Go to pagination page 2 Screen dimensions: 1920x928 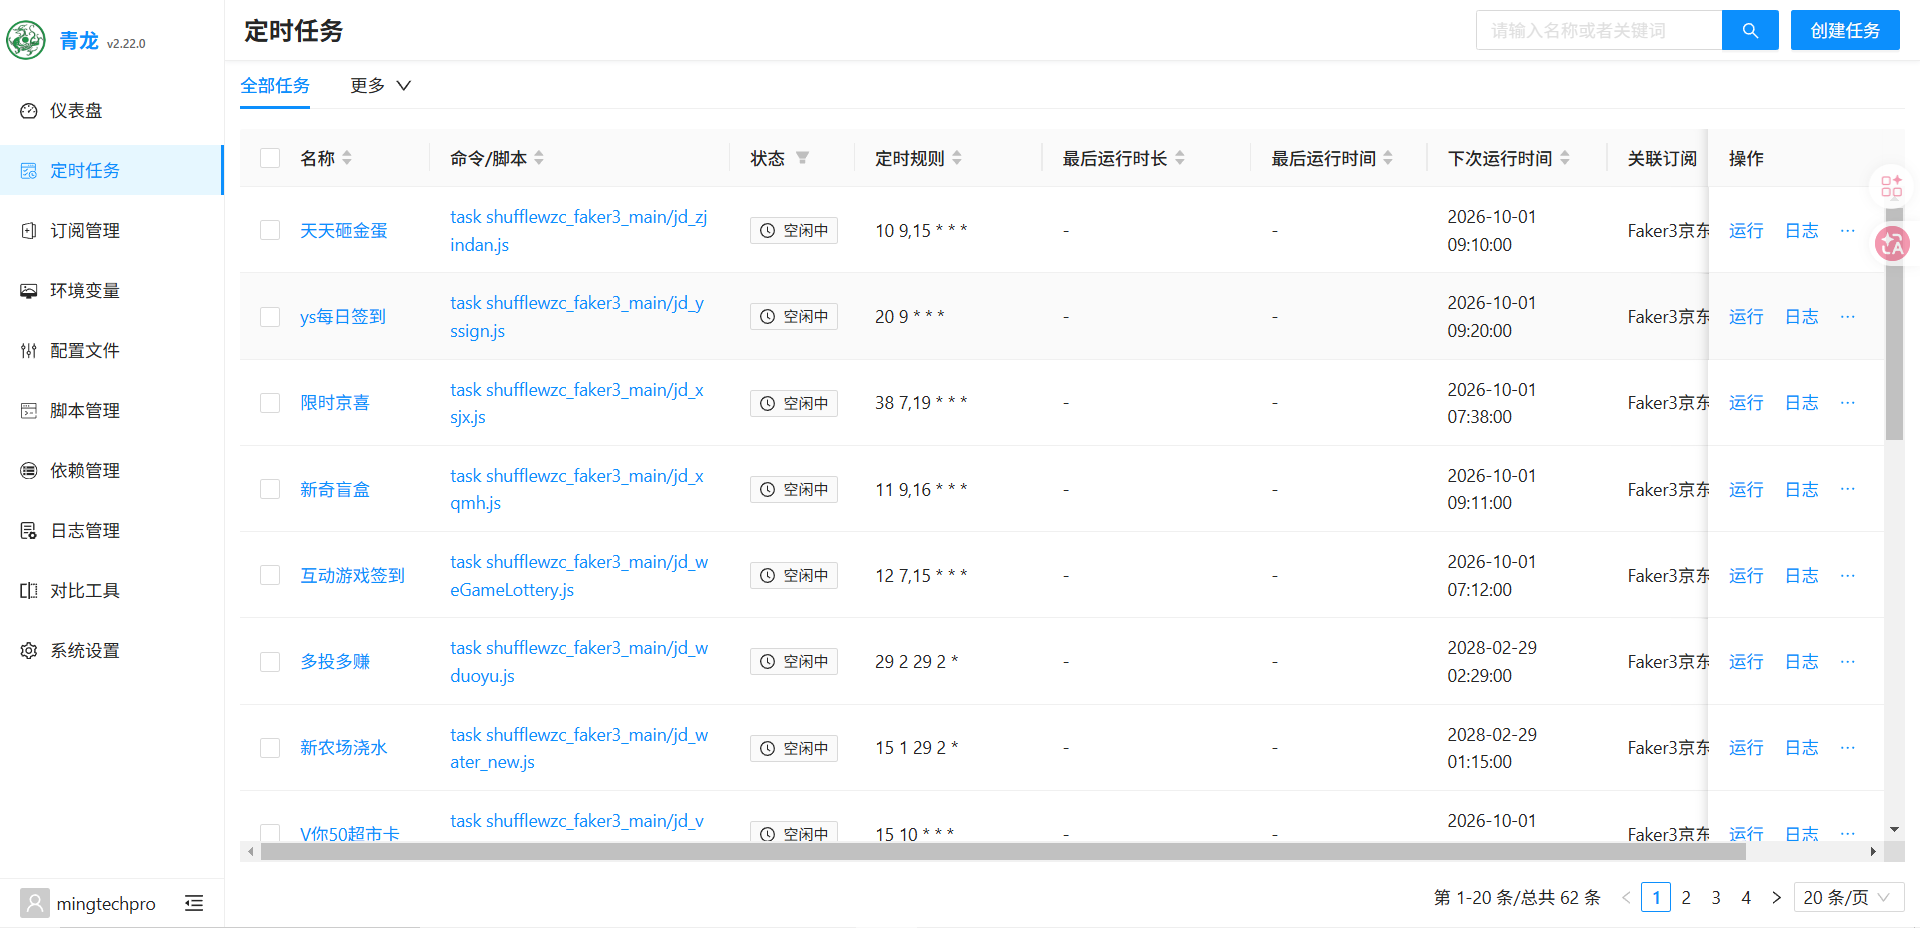[x=1686, y=898]
